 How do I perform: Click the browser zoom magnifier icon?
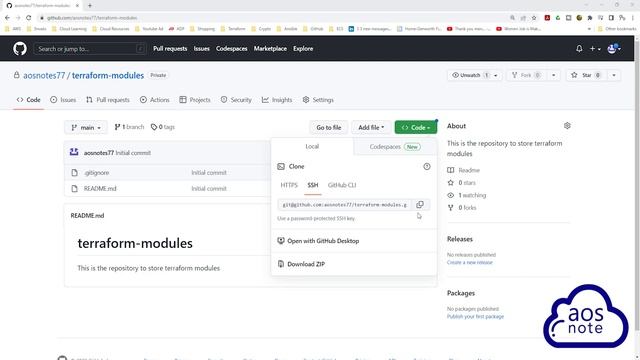click(x=512, y=18)
